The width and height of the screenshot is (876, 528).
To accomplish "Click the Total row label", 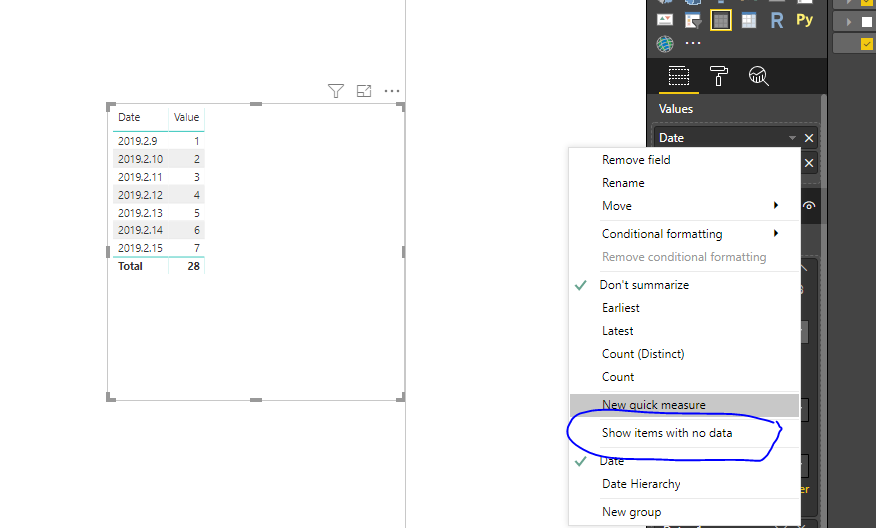I will pos(130,266).
